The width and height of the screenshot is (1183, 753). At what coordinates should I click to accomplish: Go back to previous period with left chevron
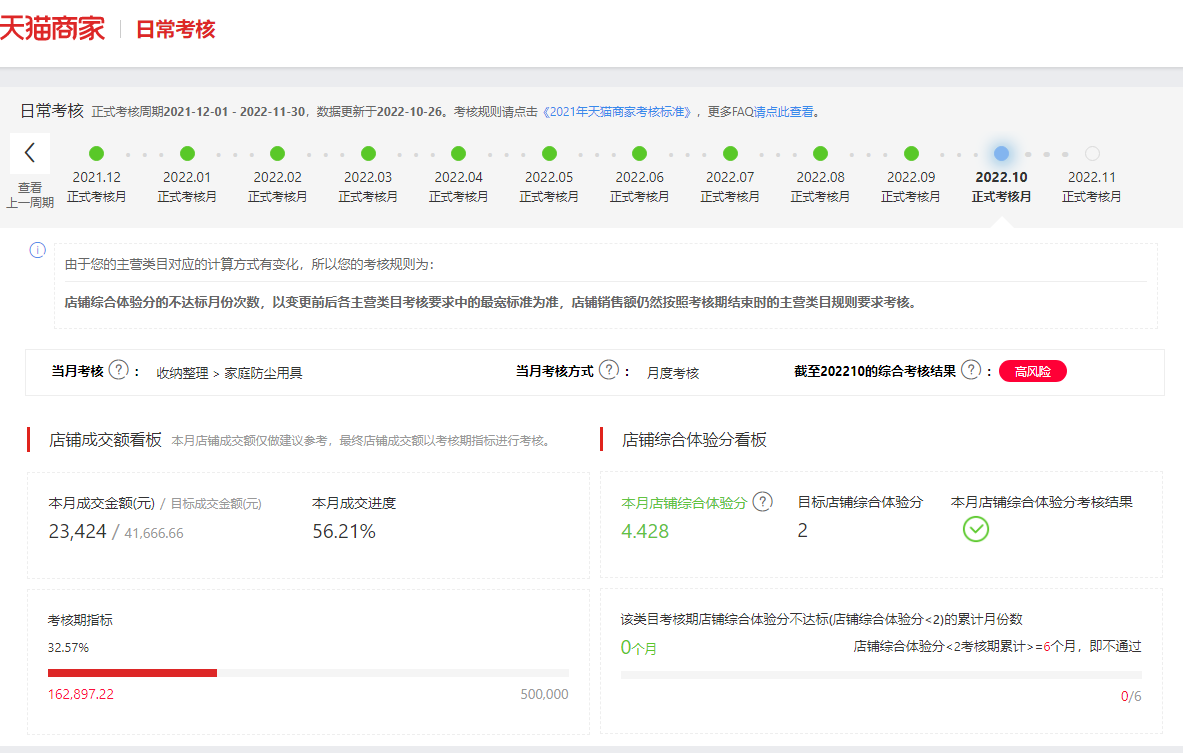point(30,153)
